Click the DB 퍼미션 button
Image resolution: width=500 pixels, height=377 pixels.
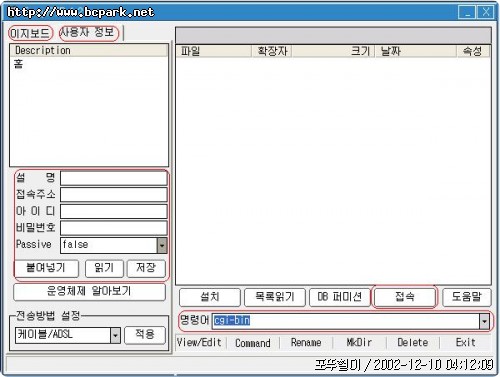(x=340, y=297)
